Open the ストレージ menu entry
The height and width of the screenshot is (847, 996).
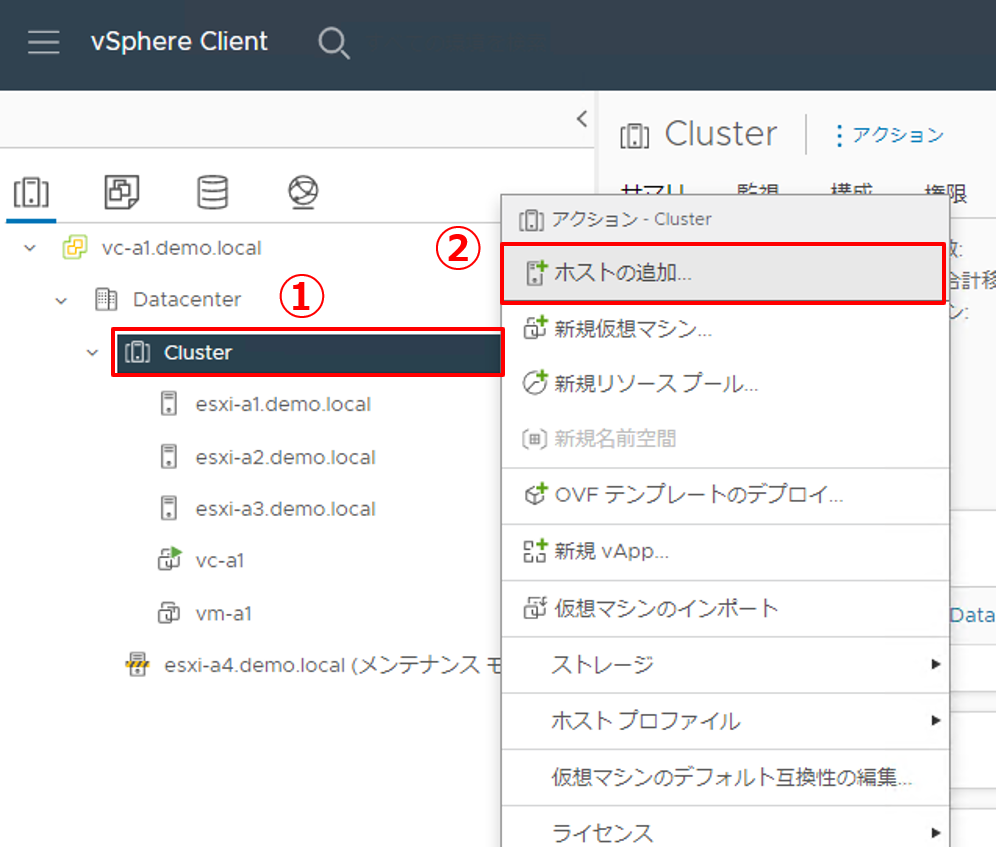click(x=725, y=665)
